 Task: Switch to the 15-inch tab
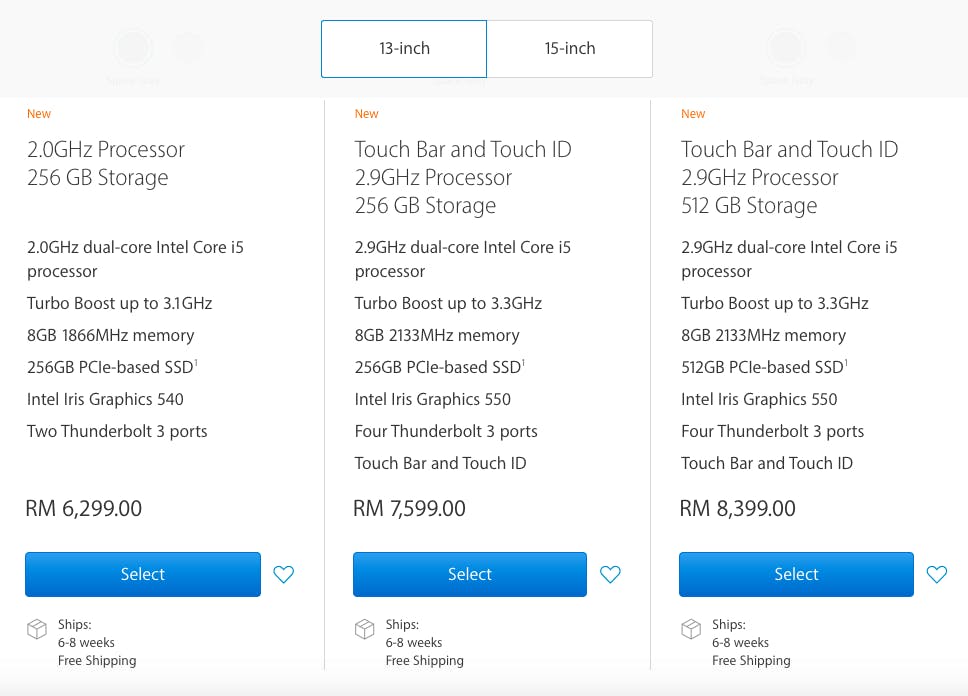[x=570, y=49]
